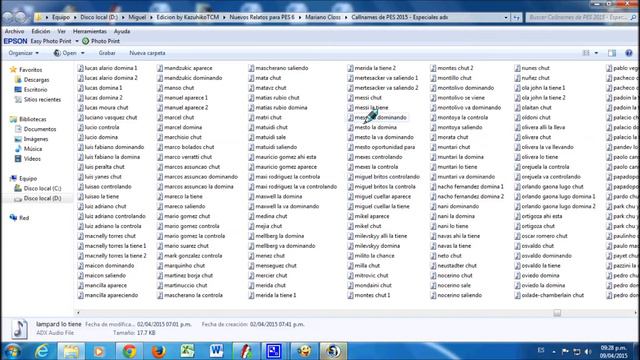Image resolution: width=640 pixels, height=360 pixels.
Task: Click the Photo Print green icon
Action: [x=85, y=41]
